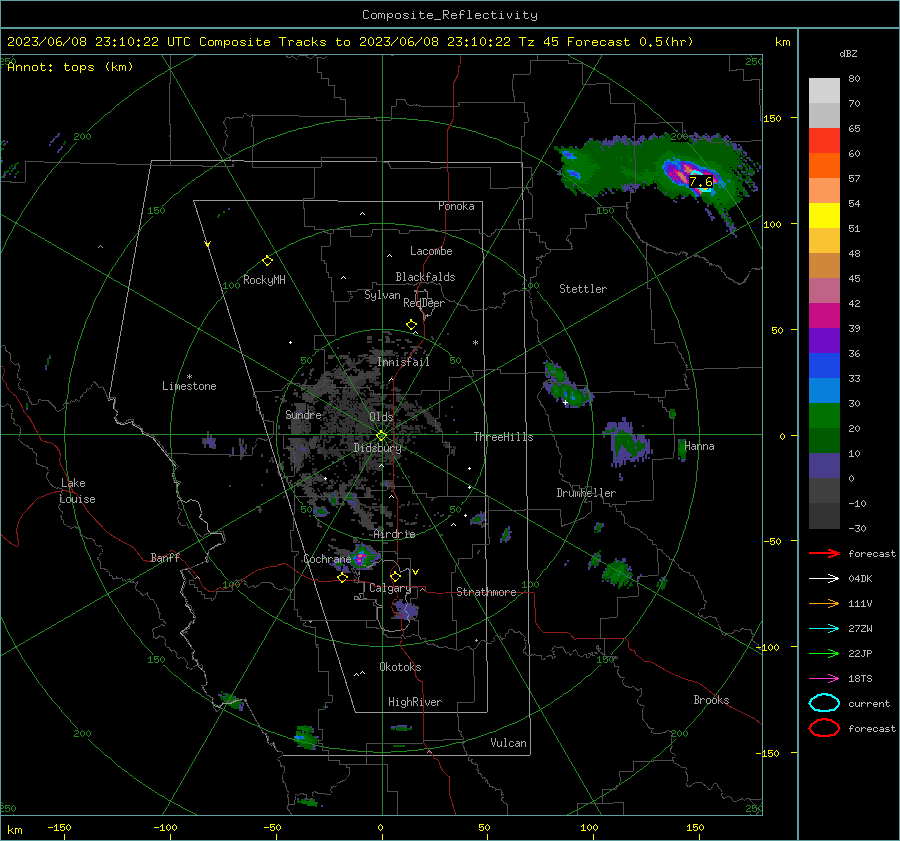Click the Sylvan label on the map
The image size is (900, 841).
pyautogui.click(x=382, y=296)
